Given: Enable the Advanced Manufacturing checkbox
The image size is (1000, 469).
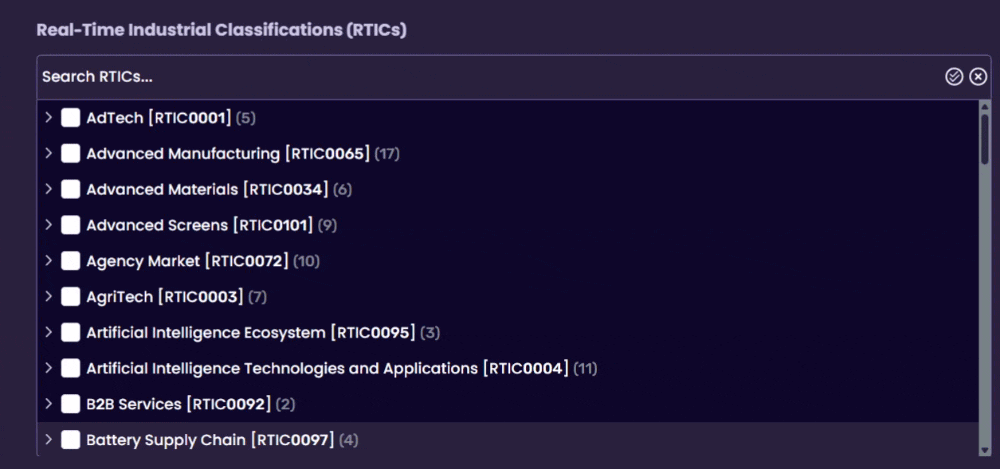Looking at the screenshot, I should coord(70,154).
